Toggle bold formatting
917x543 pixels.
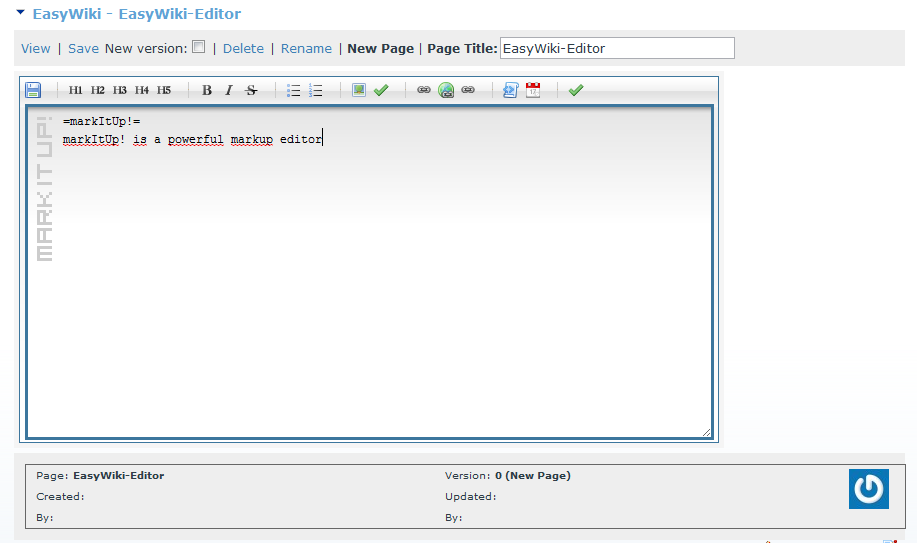click(x=207, y=90)
